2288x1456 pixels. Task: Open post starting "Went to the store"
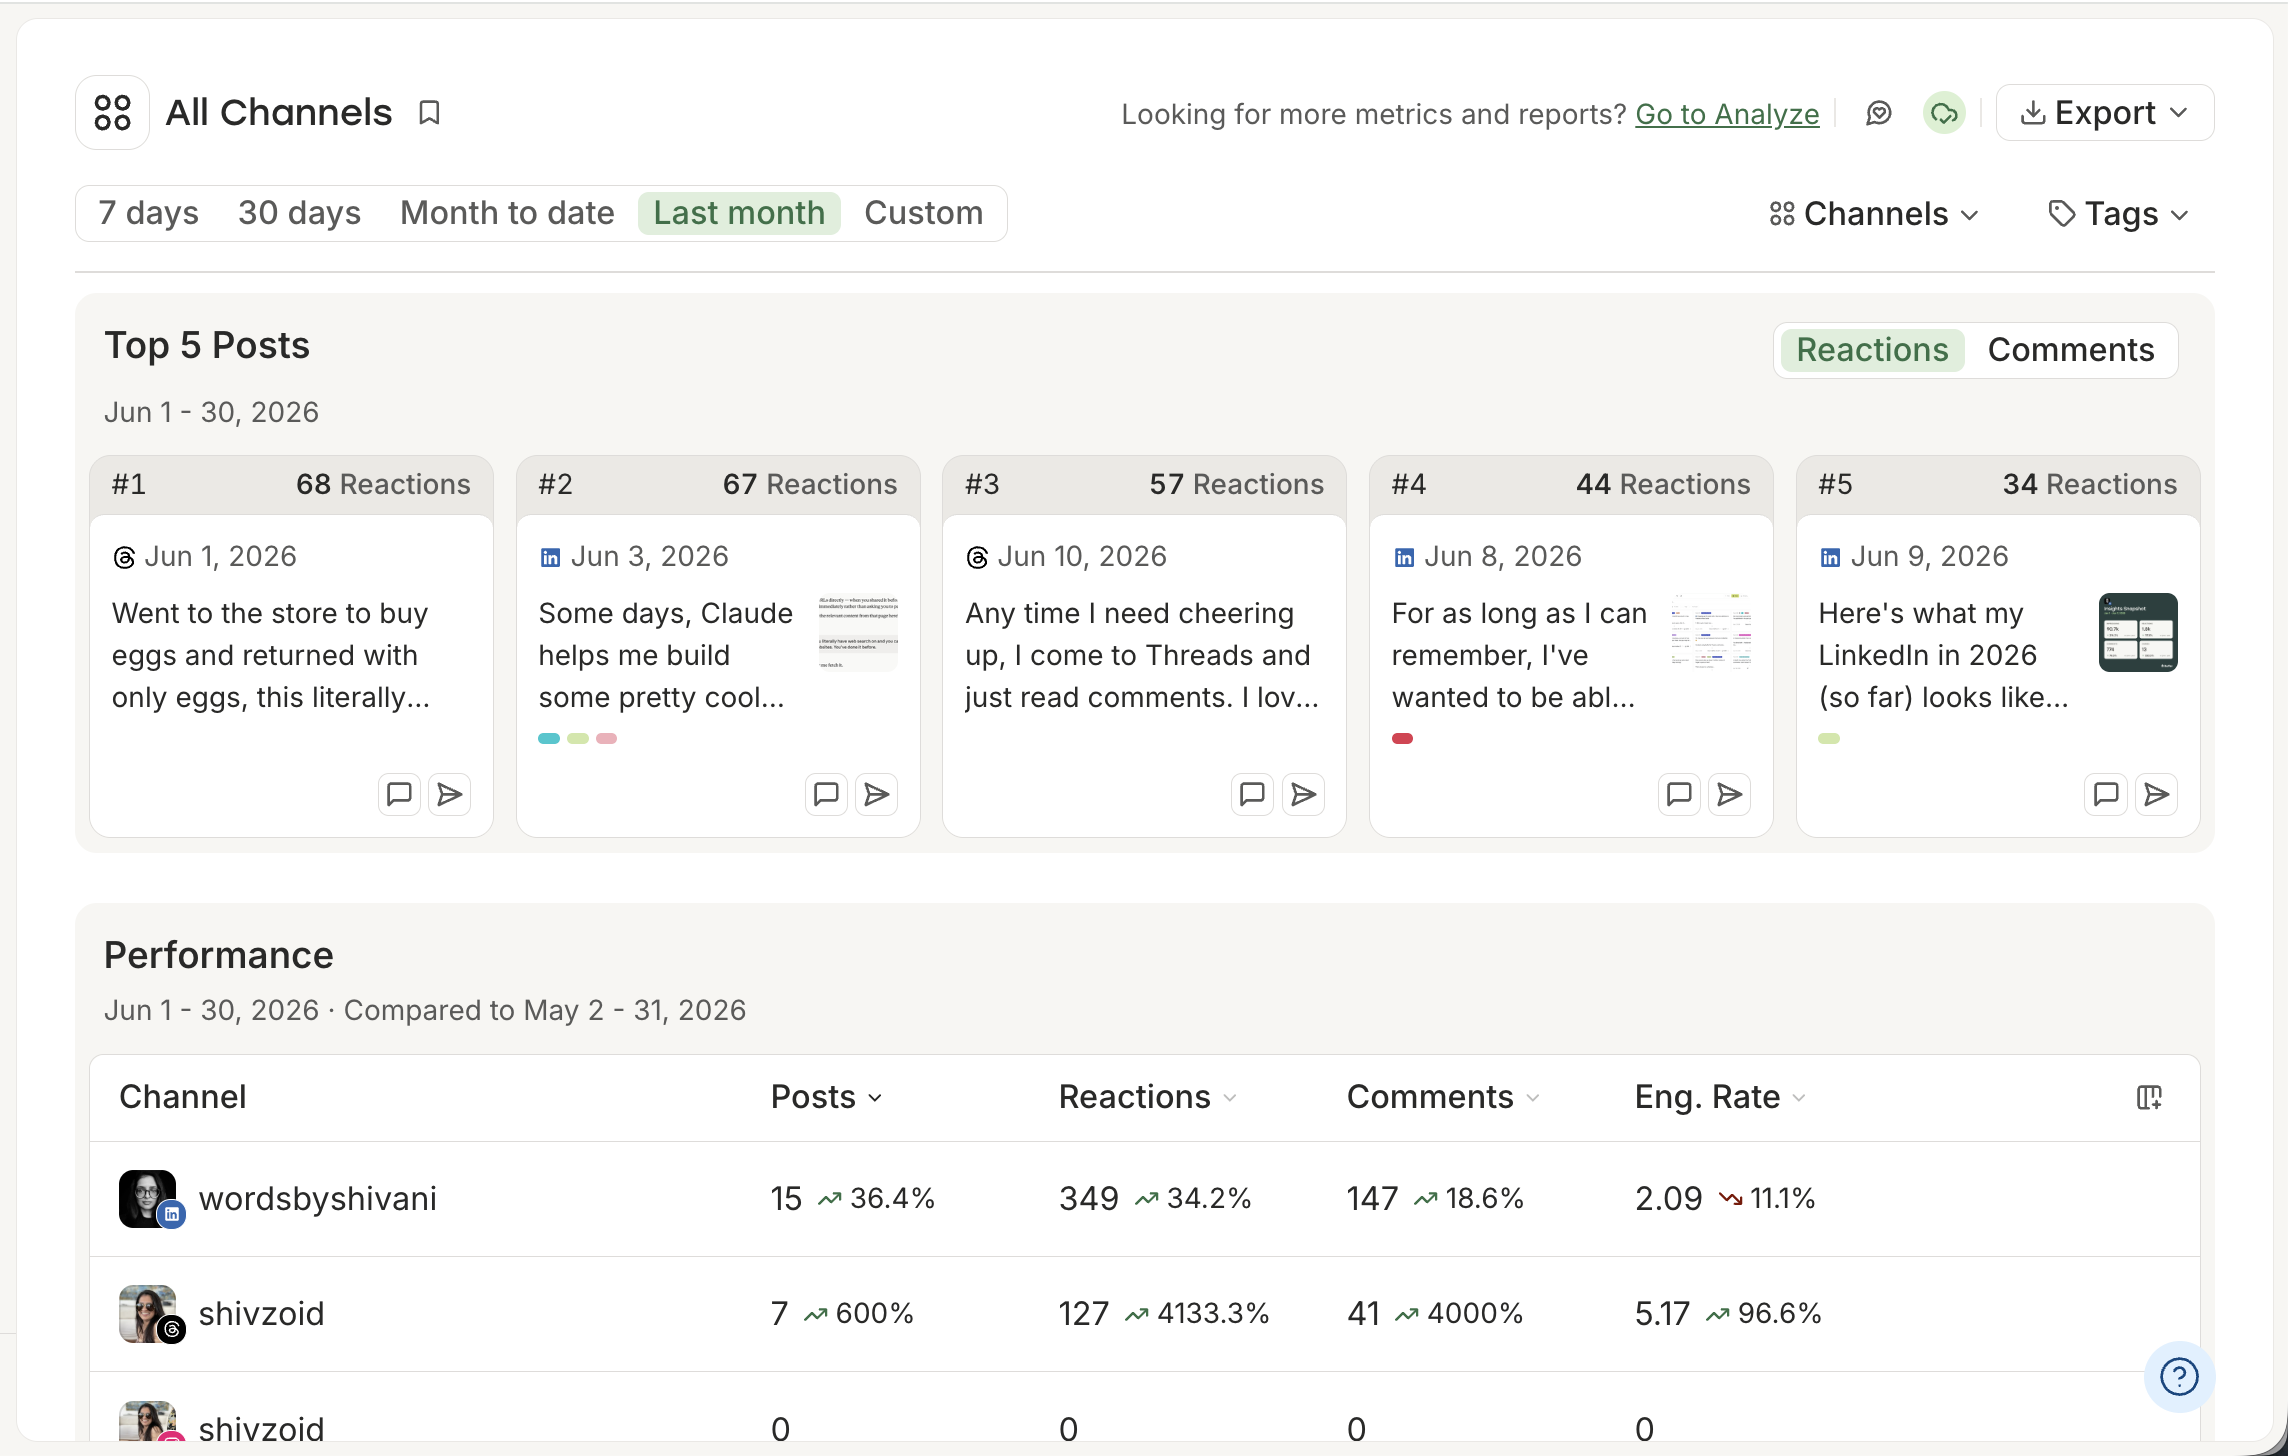pos(271,655)
